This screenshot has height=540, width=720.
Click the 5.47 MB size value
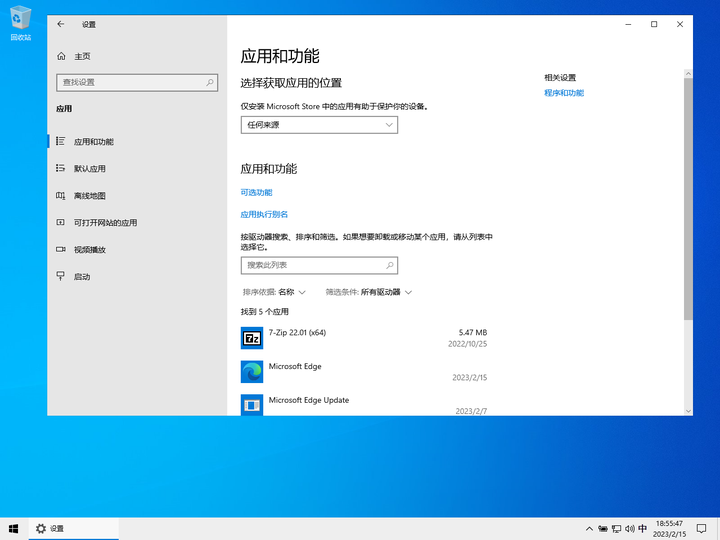(x=472, y=332)
